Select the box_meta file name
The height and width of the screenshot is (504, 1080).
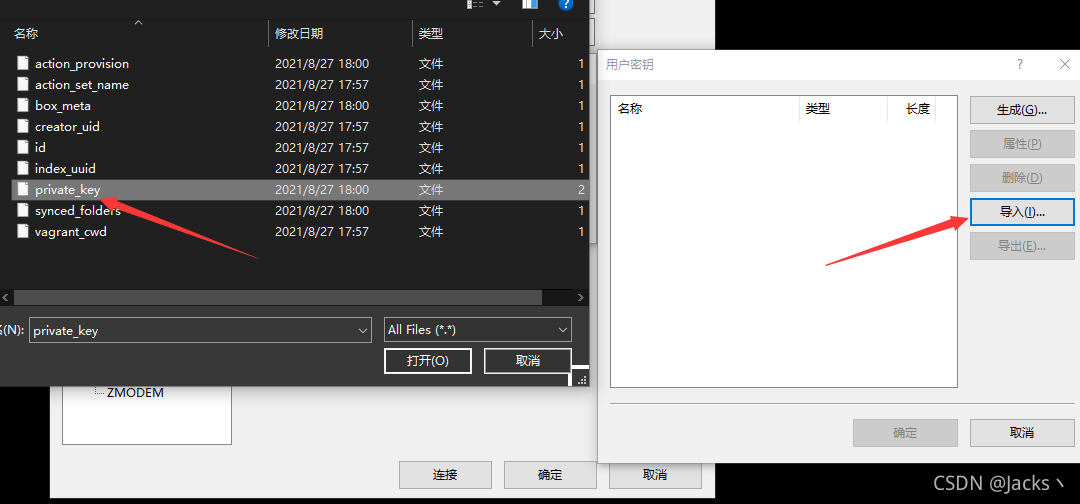(x=63, y=105)
